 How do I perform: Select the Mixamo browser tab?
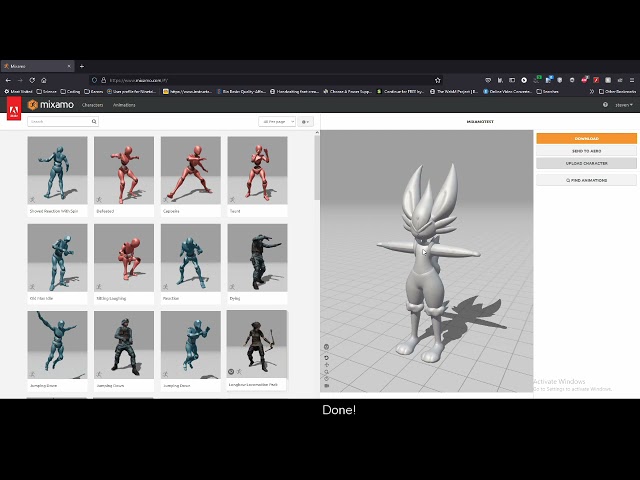tap(38, 66)
